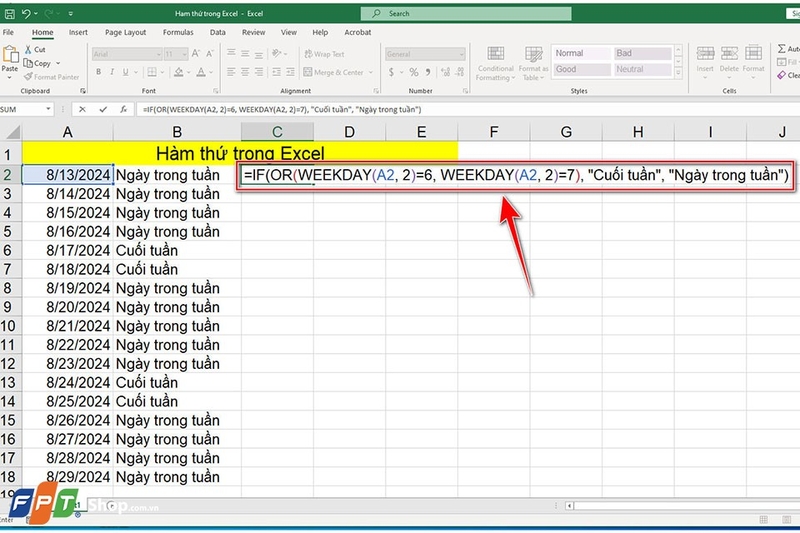The width and height of the screenshot is (800, 533).
Task: Click the Copy icon
Action: click(x=28, y=63)
